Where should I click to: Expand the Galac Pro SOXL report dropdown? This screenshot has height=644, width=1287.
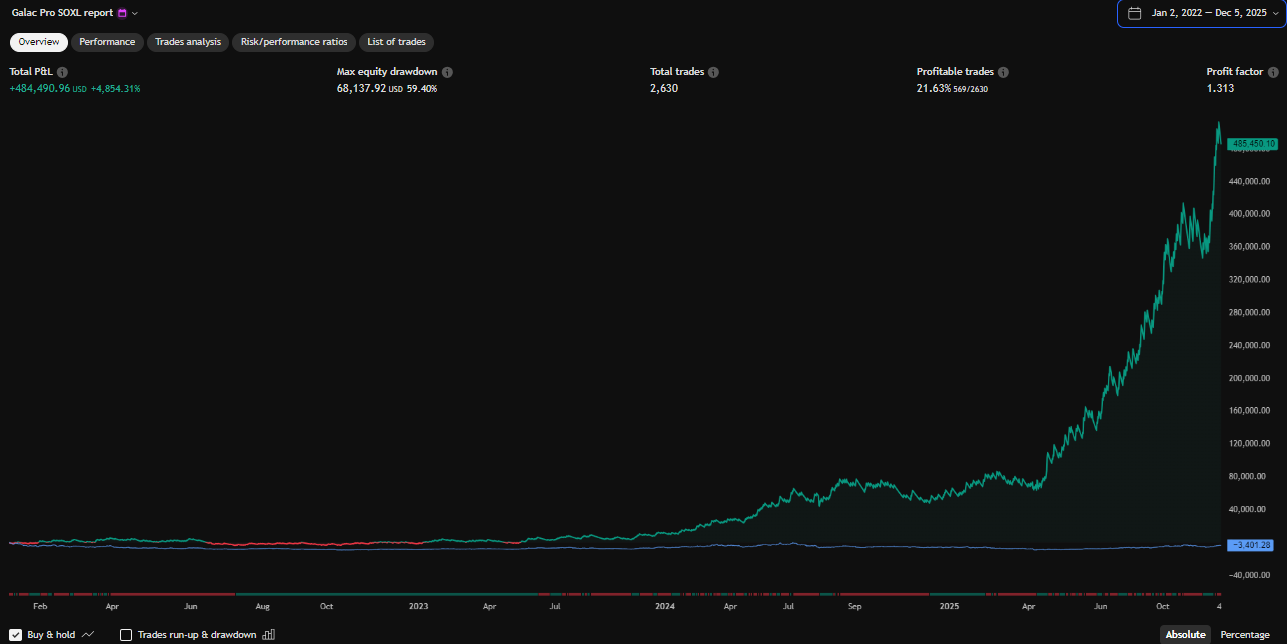coord(135,13)
